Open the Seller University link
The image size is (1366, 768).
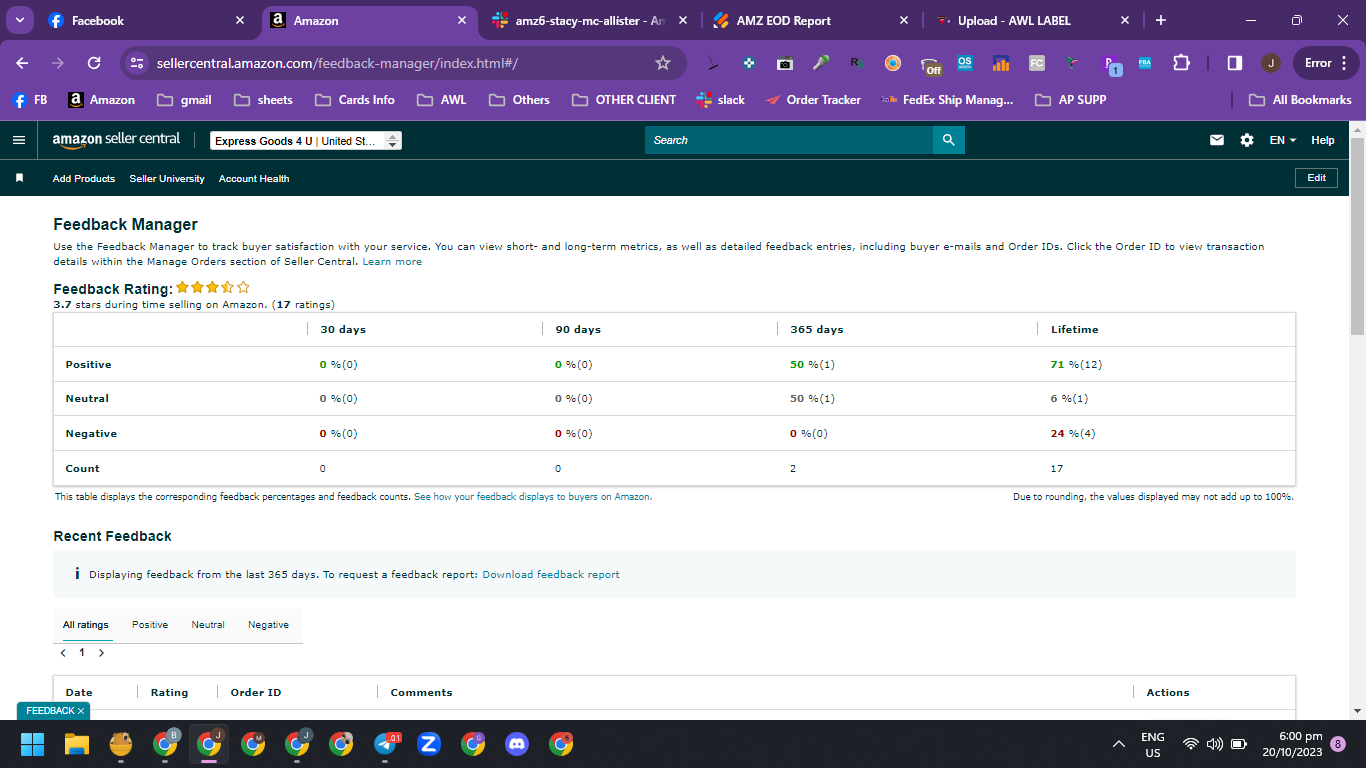click(x=167, y=179)
